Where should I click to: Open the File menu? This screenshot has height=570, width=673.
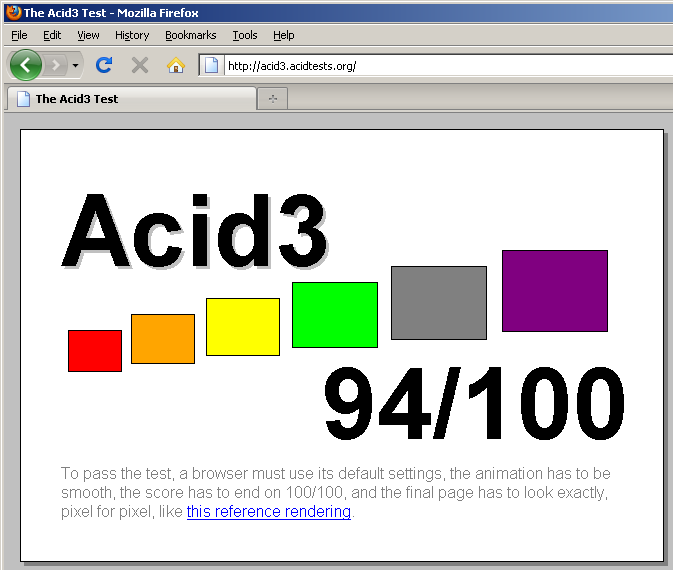tap(19, 35)
